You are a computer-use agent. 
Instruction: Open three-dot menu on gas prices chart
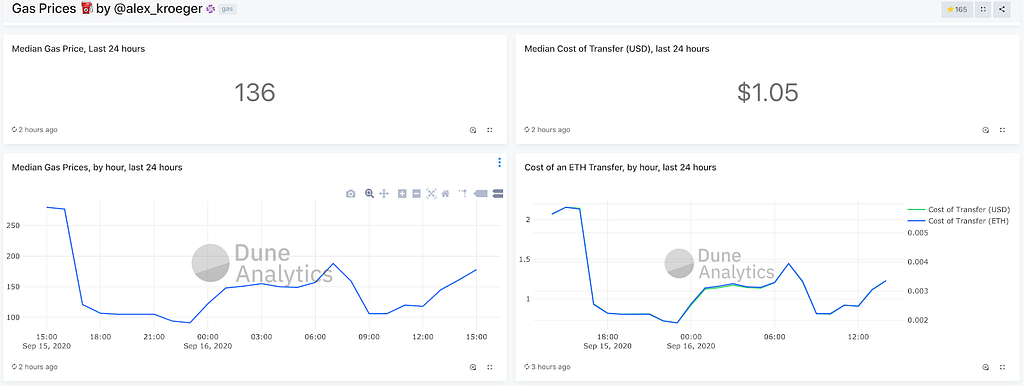pos(500,162)
